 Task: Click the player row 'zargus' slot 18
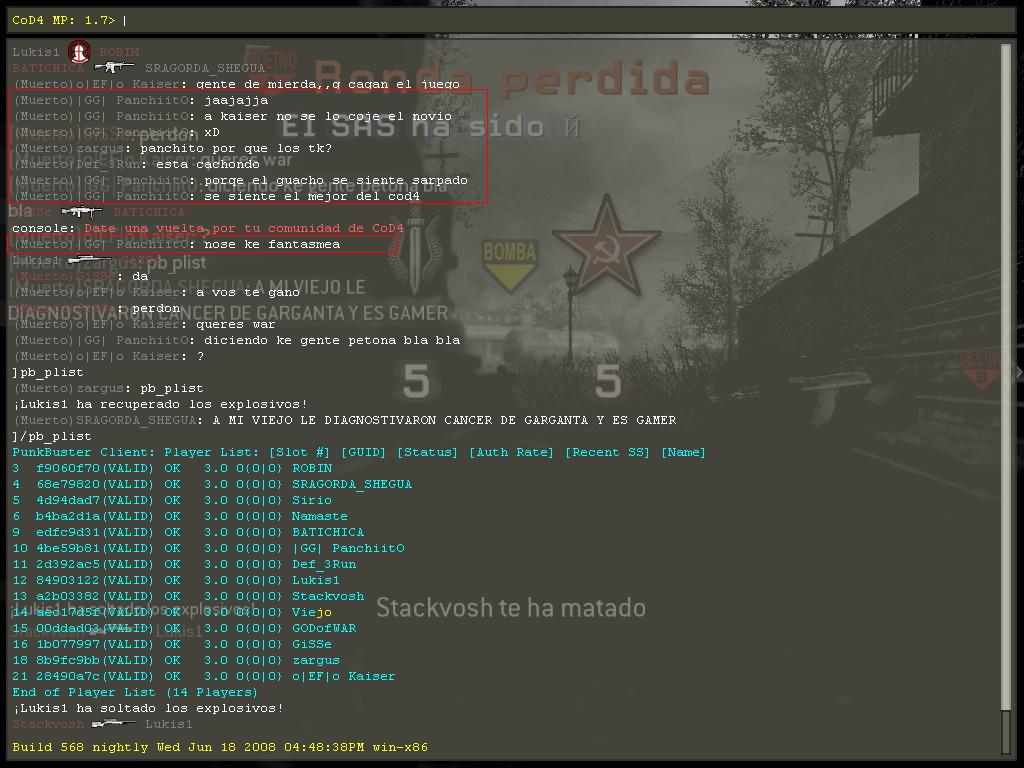point(176,660)
